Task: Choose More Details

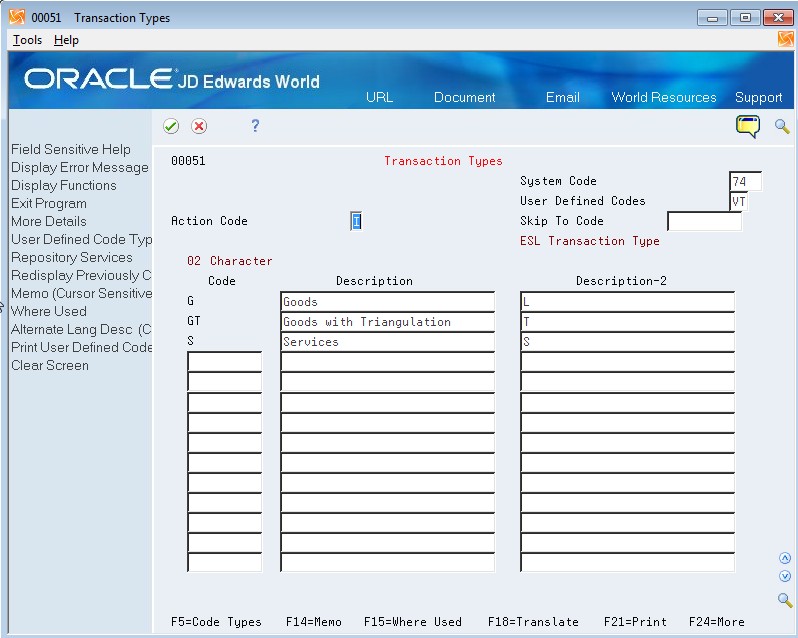Action: point(49,221)
